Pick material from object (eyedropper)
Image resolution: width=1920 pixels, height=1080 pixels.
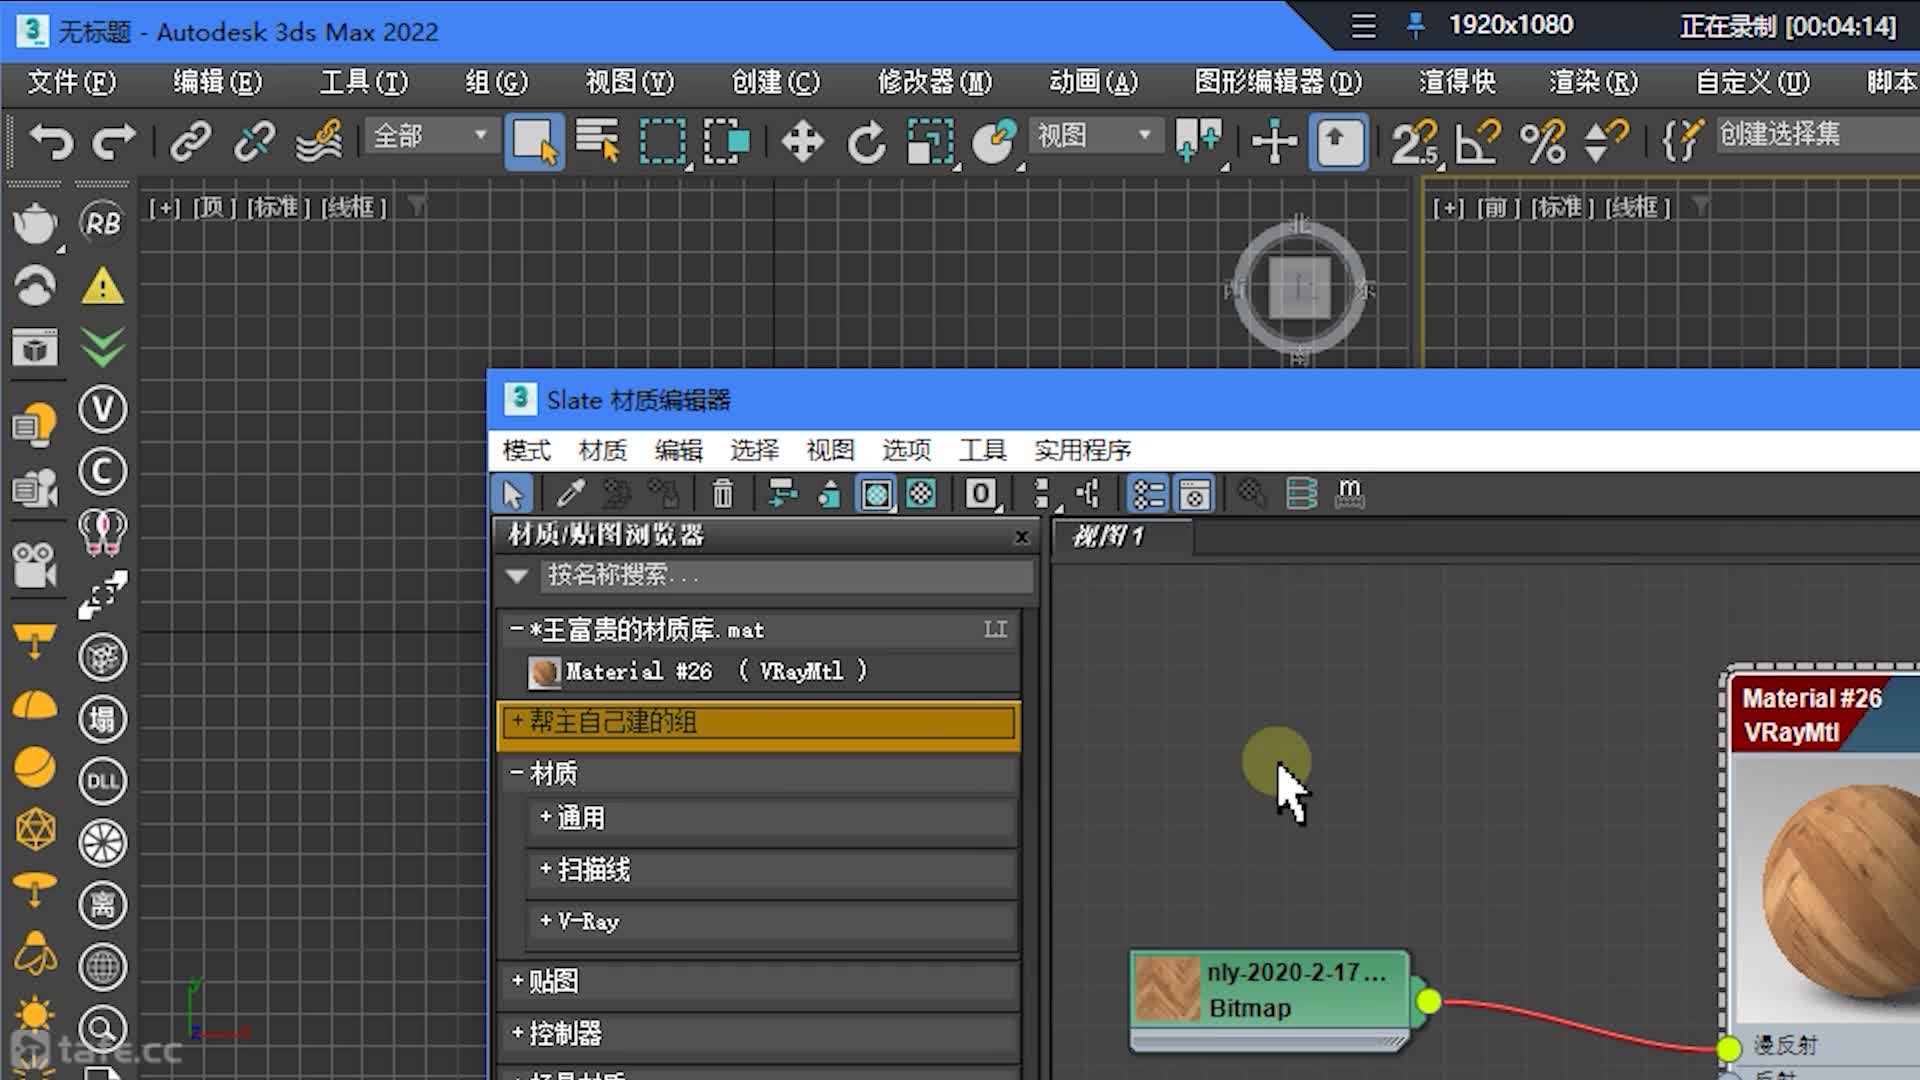tap(571, 493)
